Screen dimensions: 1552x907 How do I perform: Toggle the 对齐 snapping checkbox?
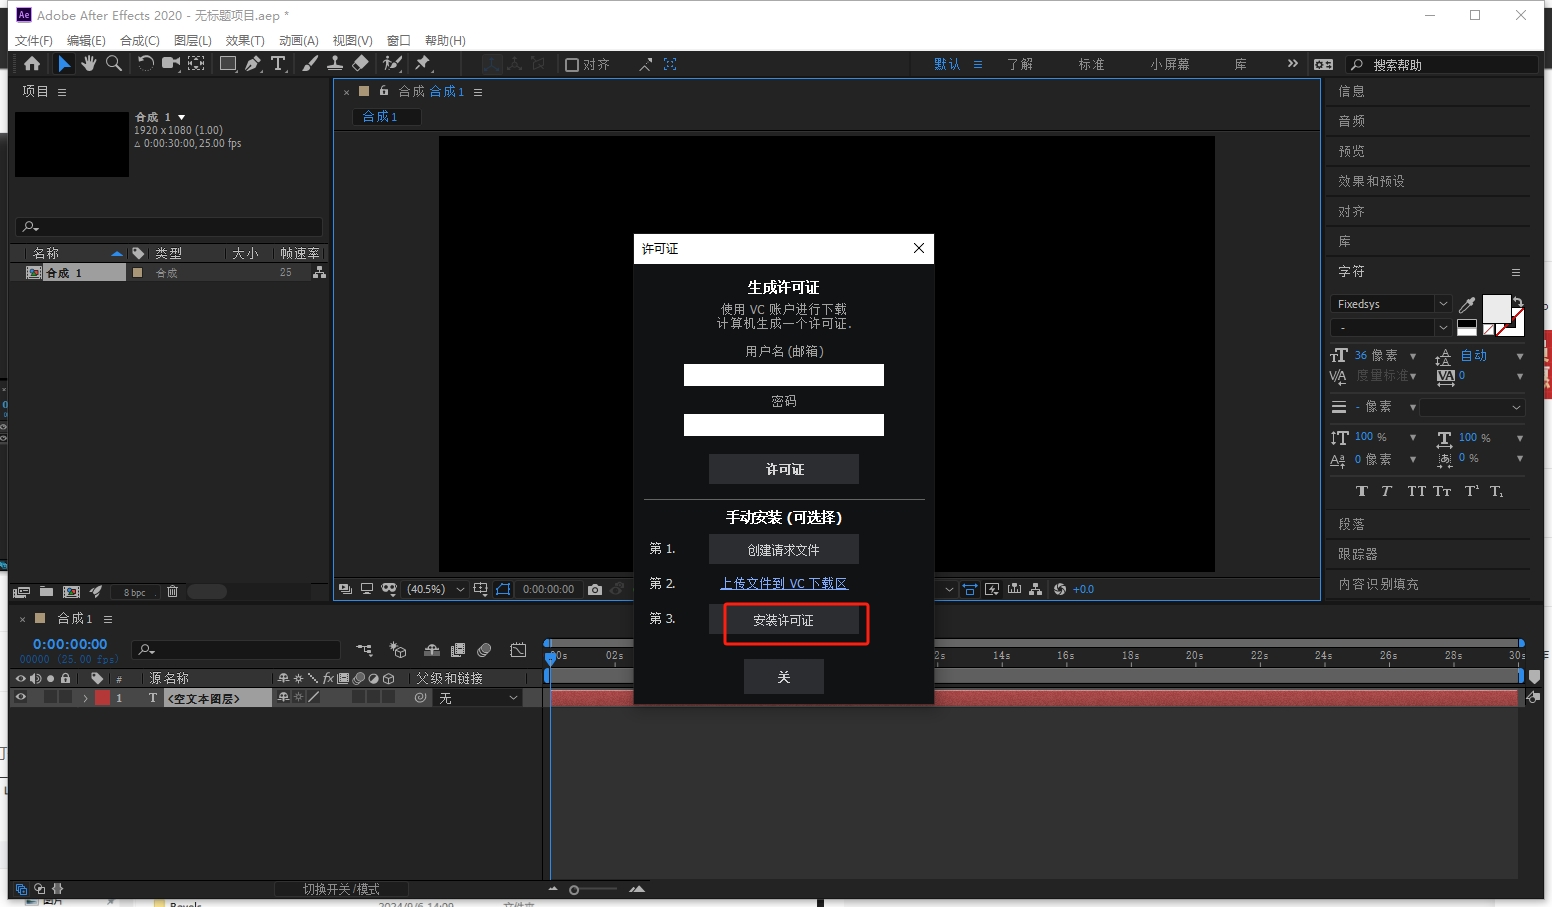click(x=572, y=64)
